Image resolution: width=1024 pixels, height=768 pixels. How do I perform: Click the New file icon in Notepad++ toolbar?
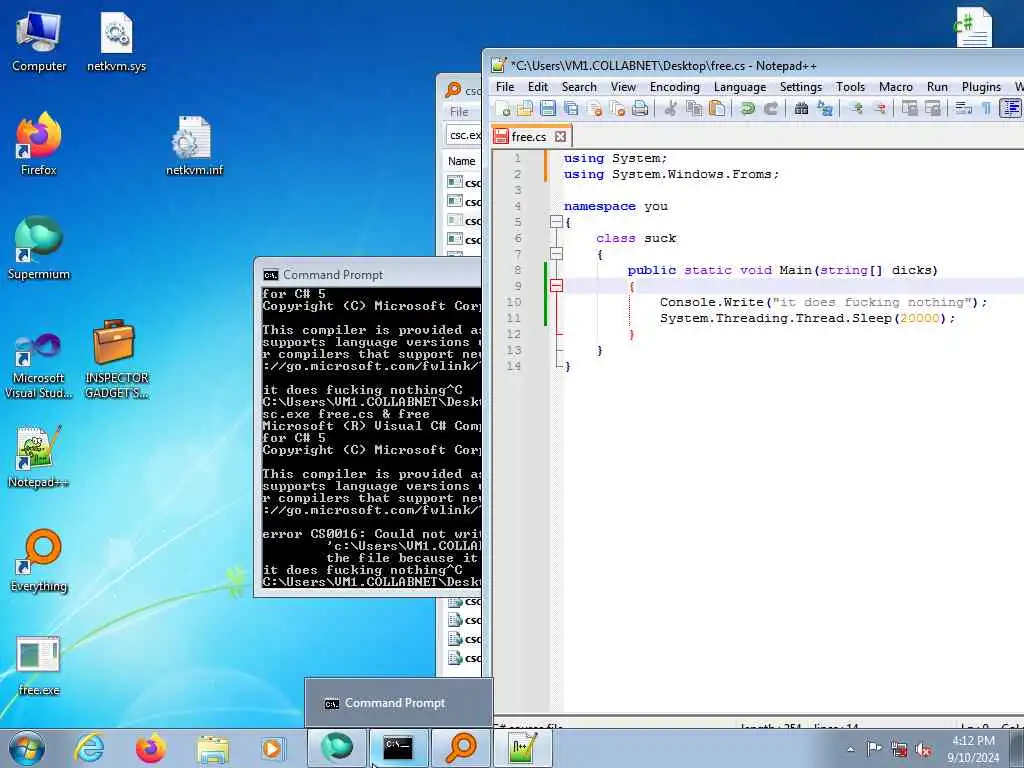point(503,108)
